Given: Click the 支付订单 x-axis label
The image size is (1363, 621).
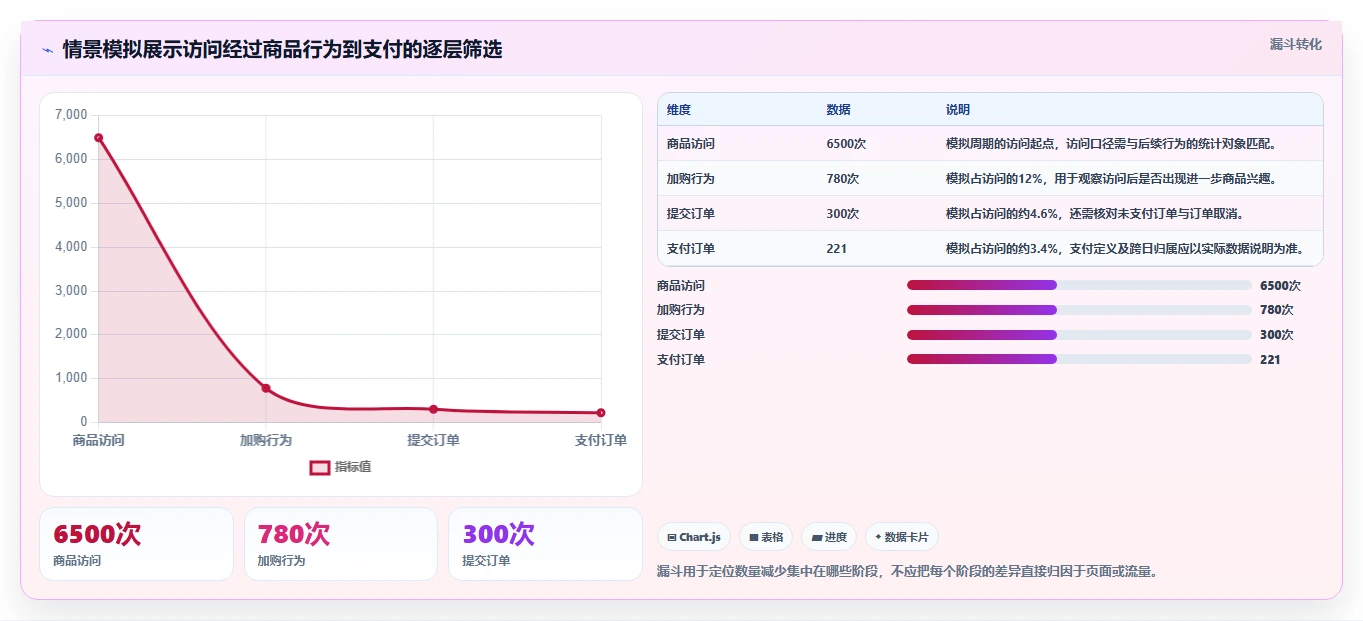Looking at the screenshot, I should pyautogui.click(x=601, y=440).
